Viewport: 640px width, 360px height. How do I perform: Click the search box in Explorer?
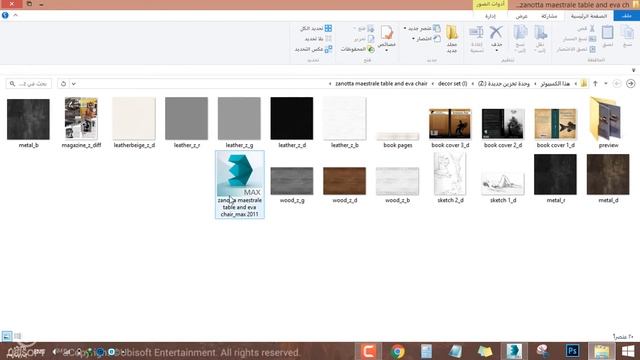pos(29,84)
